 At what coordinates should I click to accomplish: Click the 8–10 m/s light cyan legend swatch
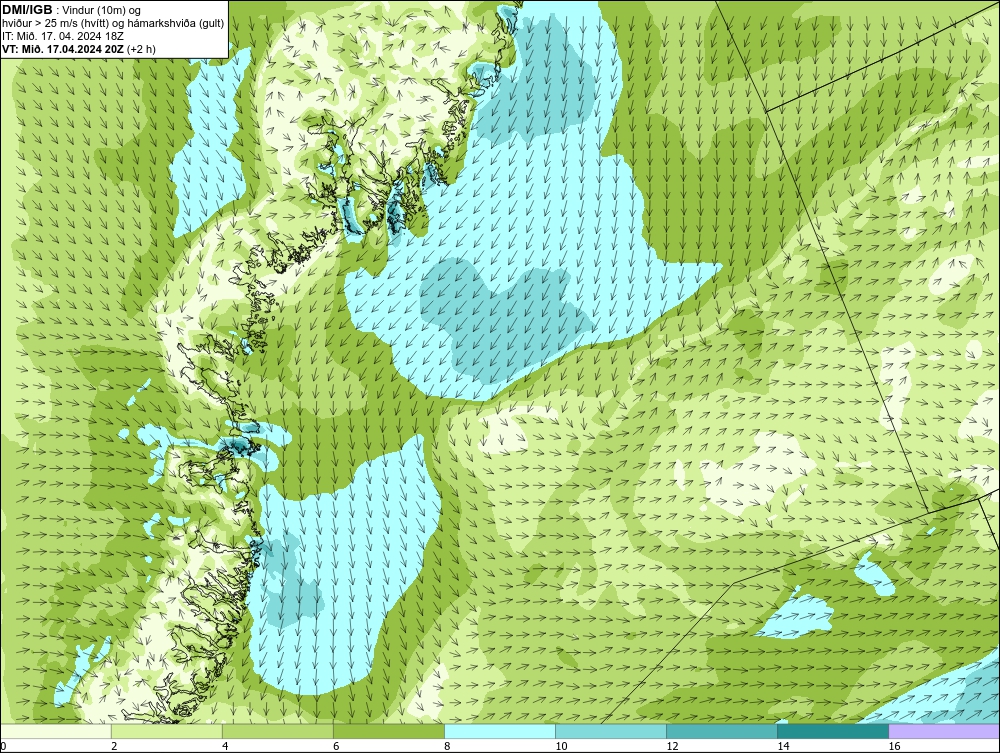tap(500, 731)
